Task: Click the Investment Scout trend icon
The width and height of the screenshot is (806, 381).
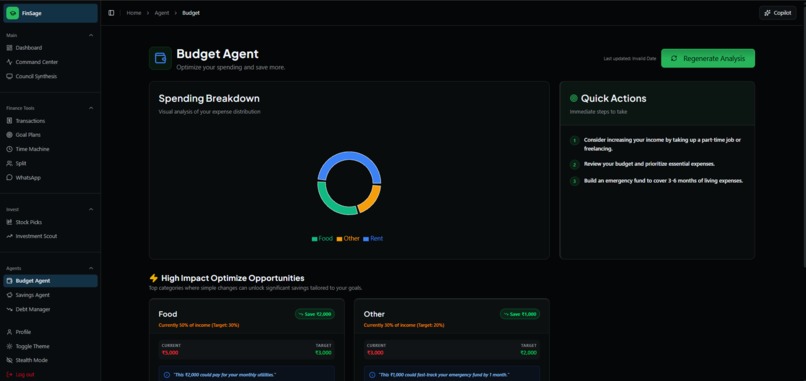Action: tap(9, 237)
